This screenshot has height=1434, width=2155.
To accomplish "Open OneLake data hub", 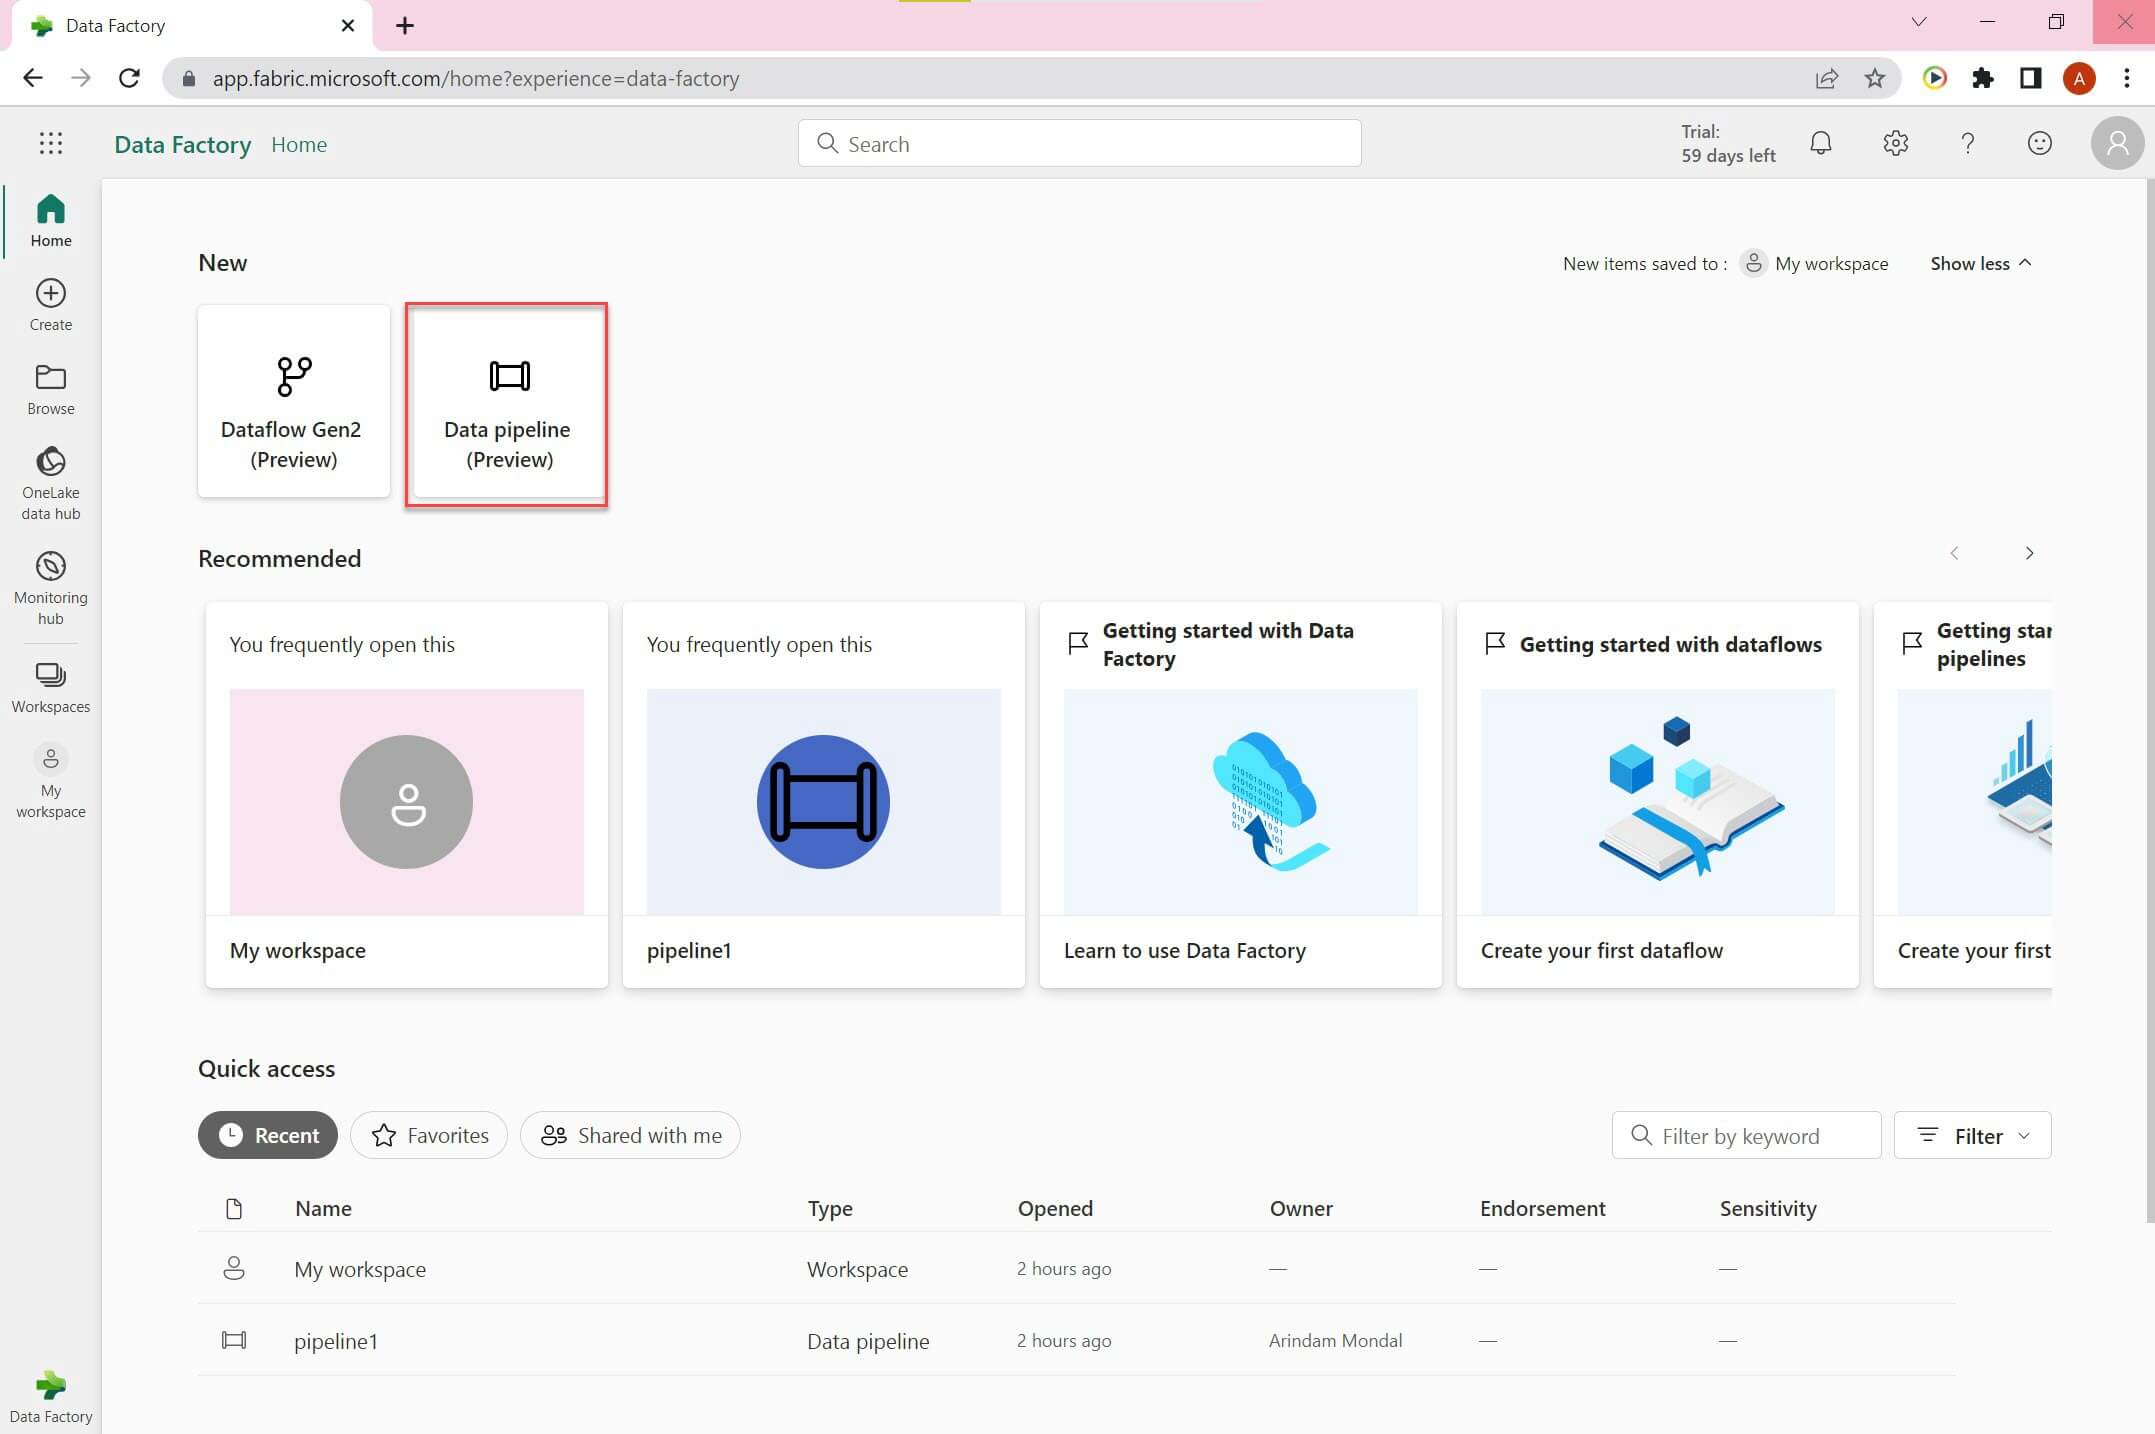I will point(50,483).
